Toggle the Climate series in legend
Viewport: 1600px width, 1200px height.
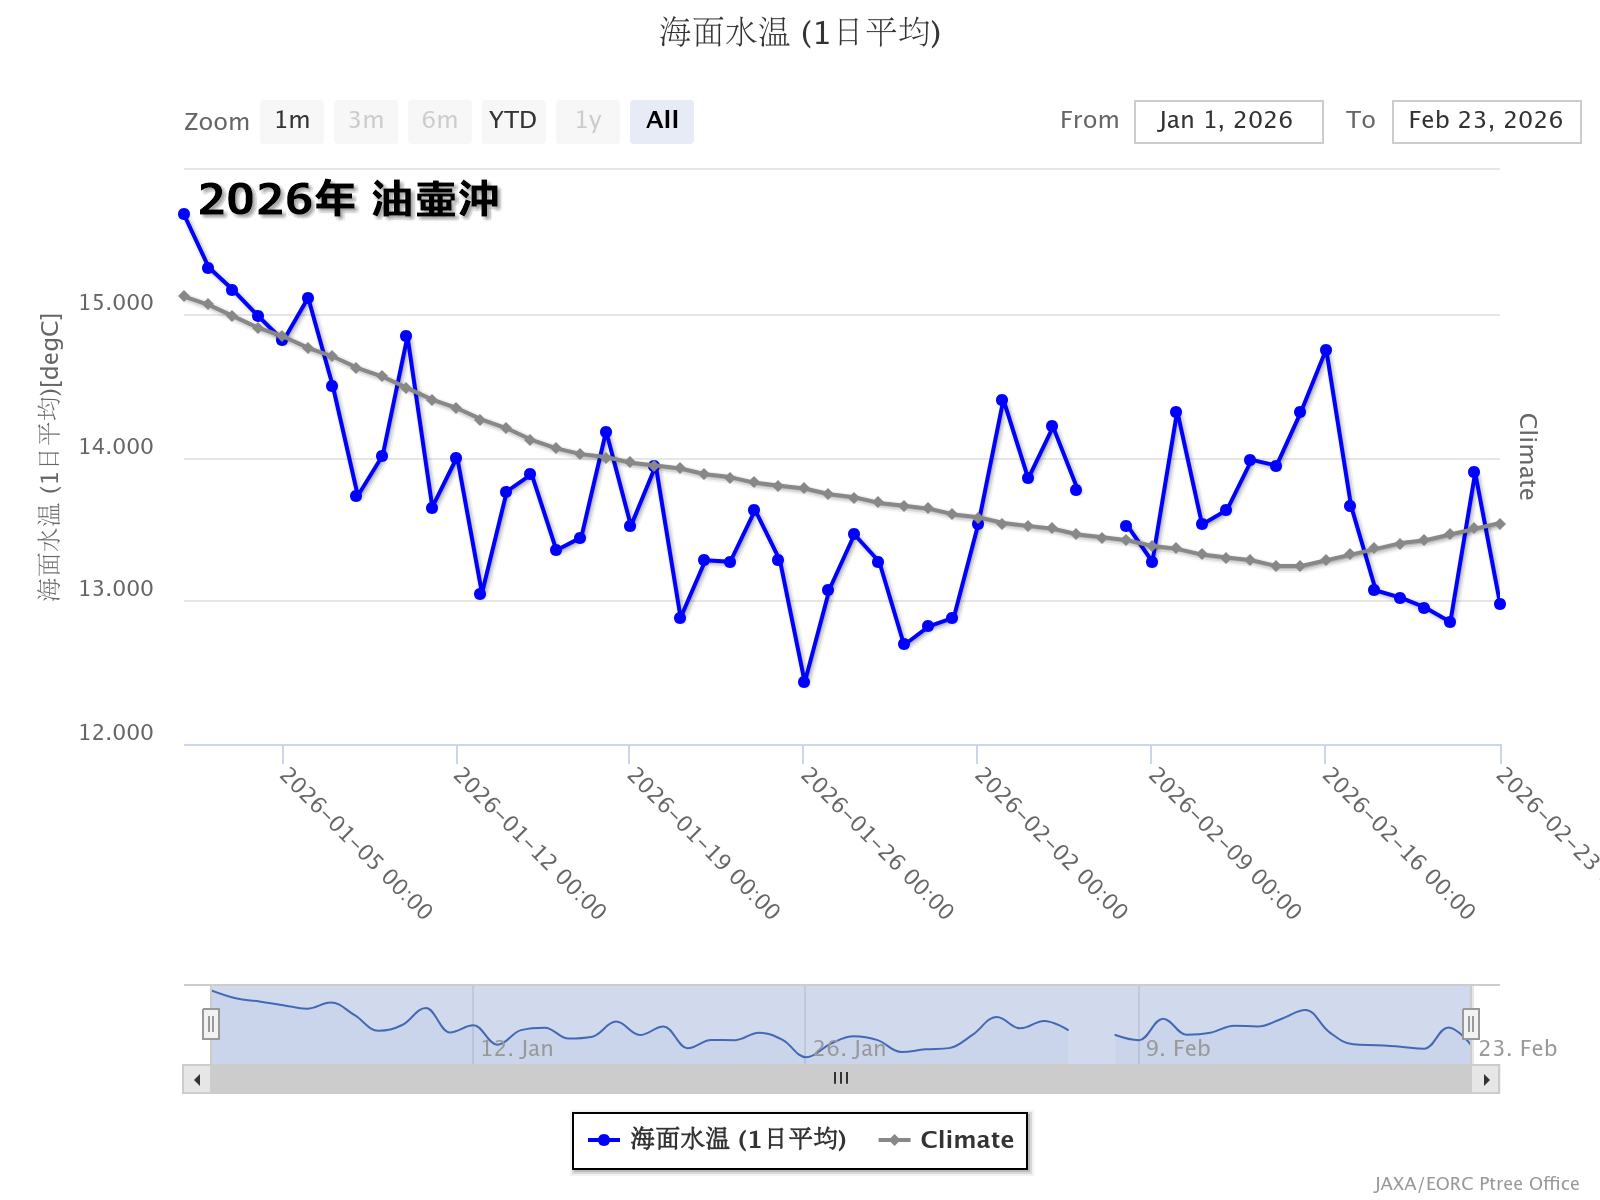pyautogui.click(x=947, y=1140)
